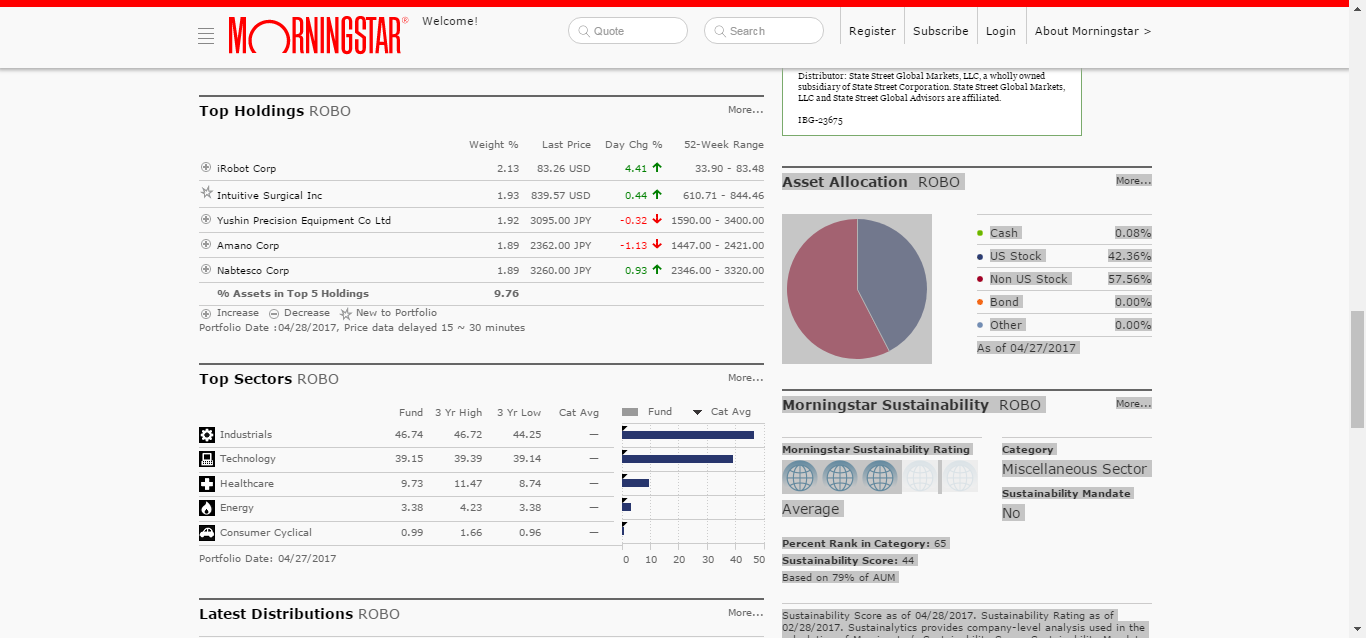The height and width of the screenshot is (638, 1366).
Task: Open More link for Morningstar Sustainability
Action: [1134, 404]
